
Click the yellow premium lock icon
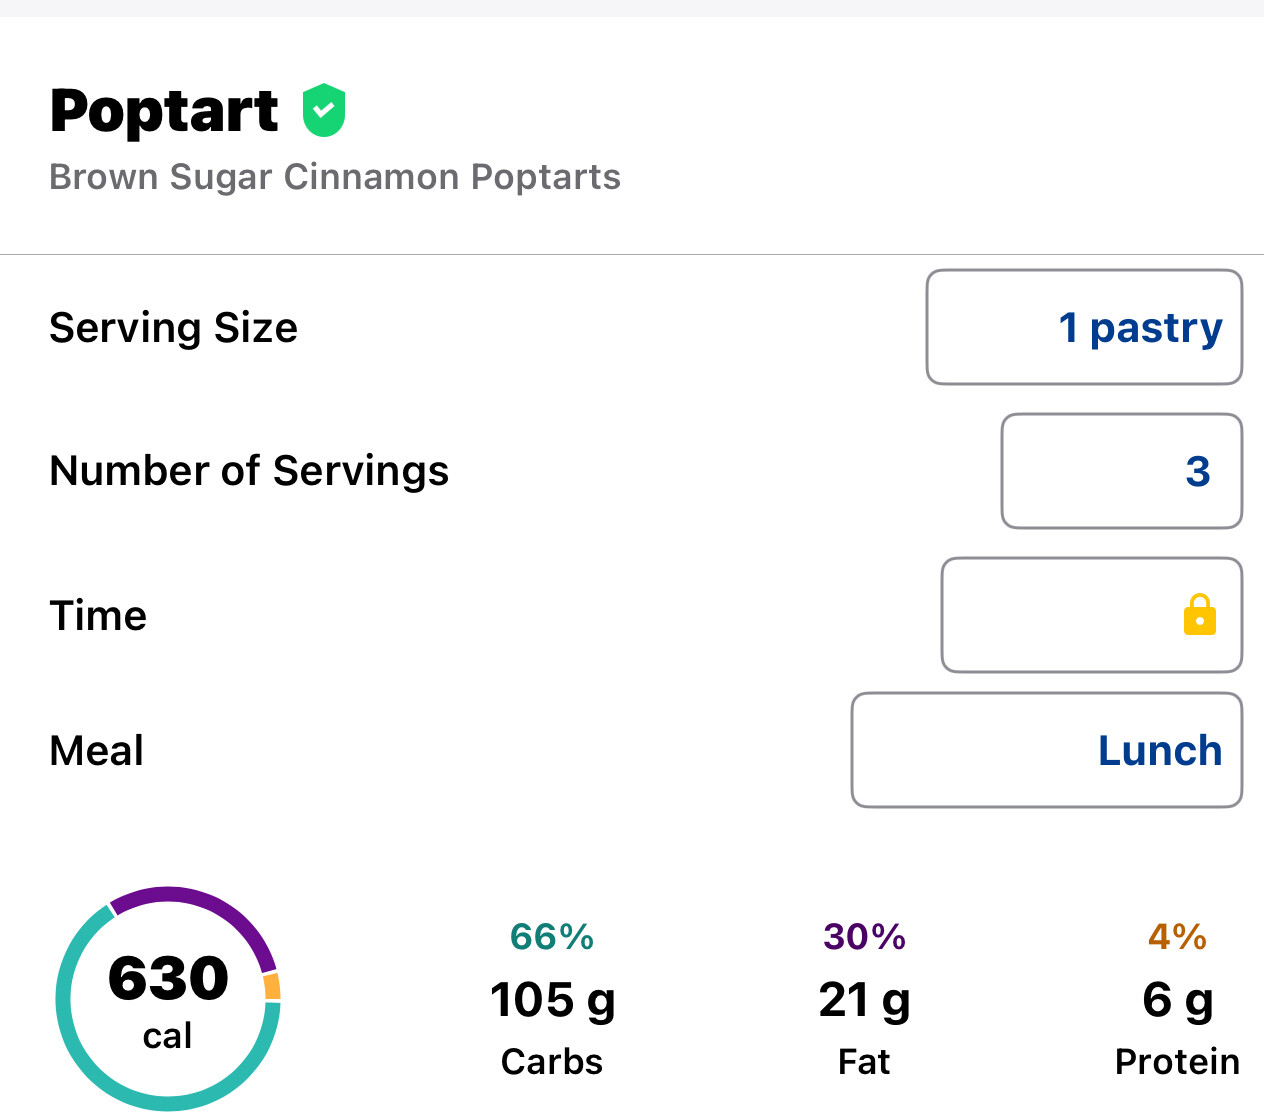pyautogui.click(x=1199, y=615)
